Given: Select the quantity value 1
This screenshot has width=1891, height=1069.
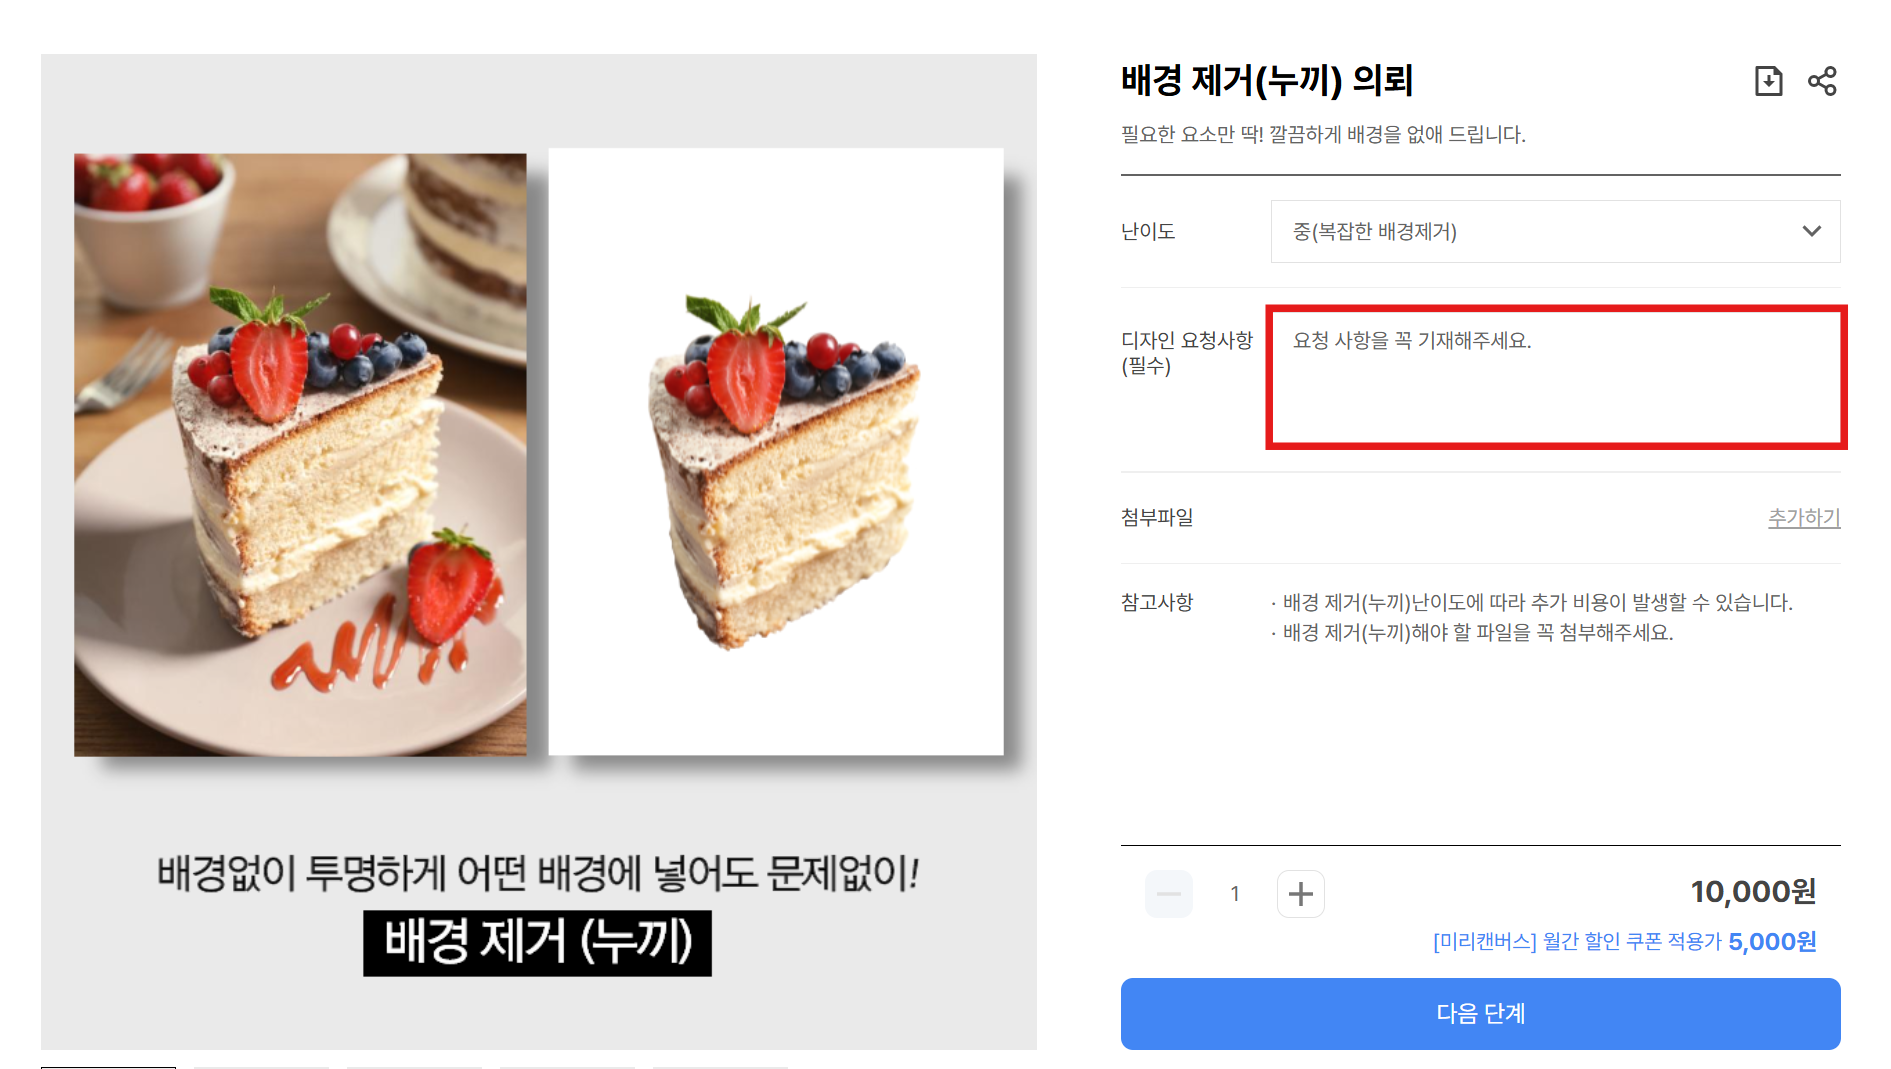Looking at the screenshot, I should tap(1235, 894).
